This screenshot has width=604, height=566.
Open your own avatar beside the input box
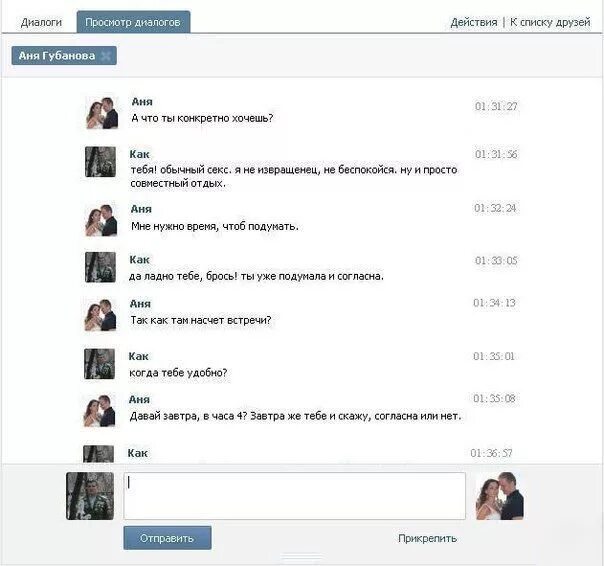[90, 496]
